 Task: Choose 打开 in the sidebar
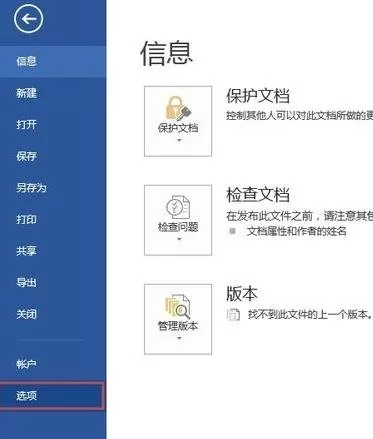click(x=53, y=125)
